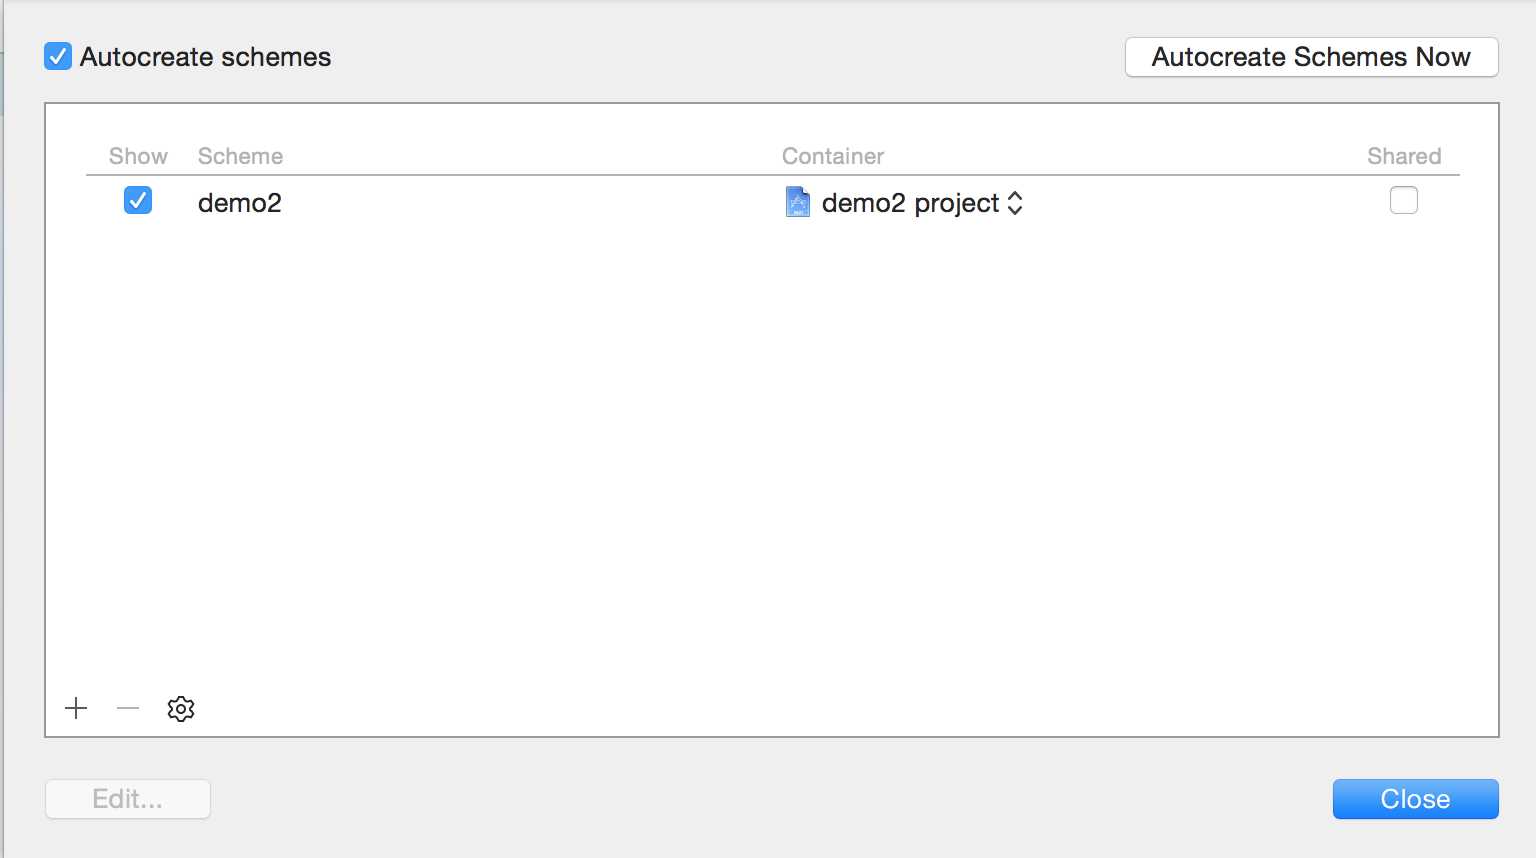Click the Xcode project file icon
Viewport: 1536px width, 858px height.
click(x=797, y=202)
